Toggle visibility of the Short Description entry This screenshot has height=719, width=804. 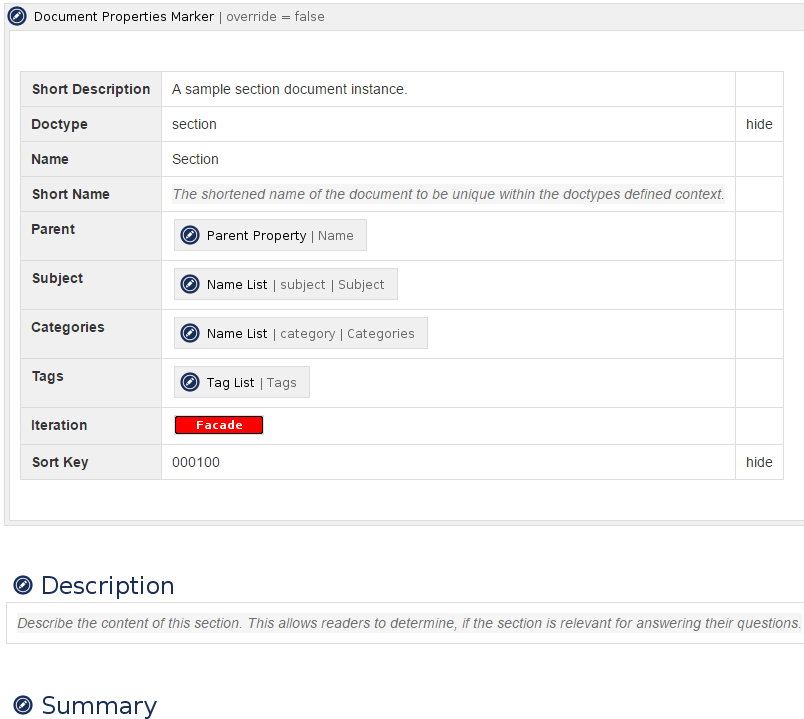(x=759, y=89)
